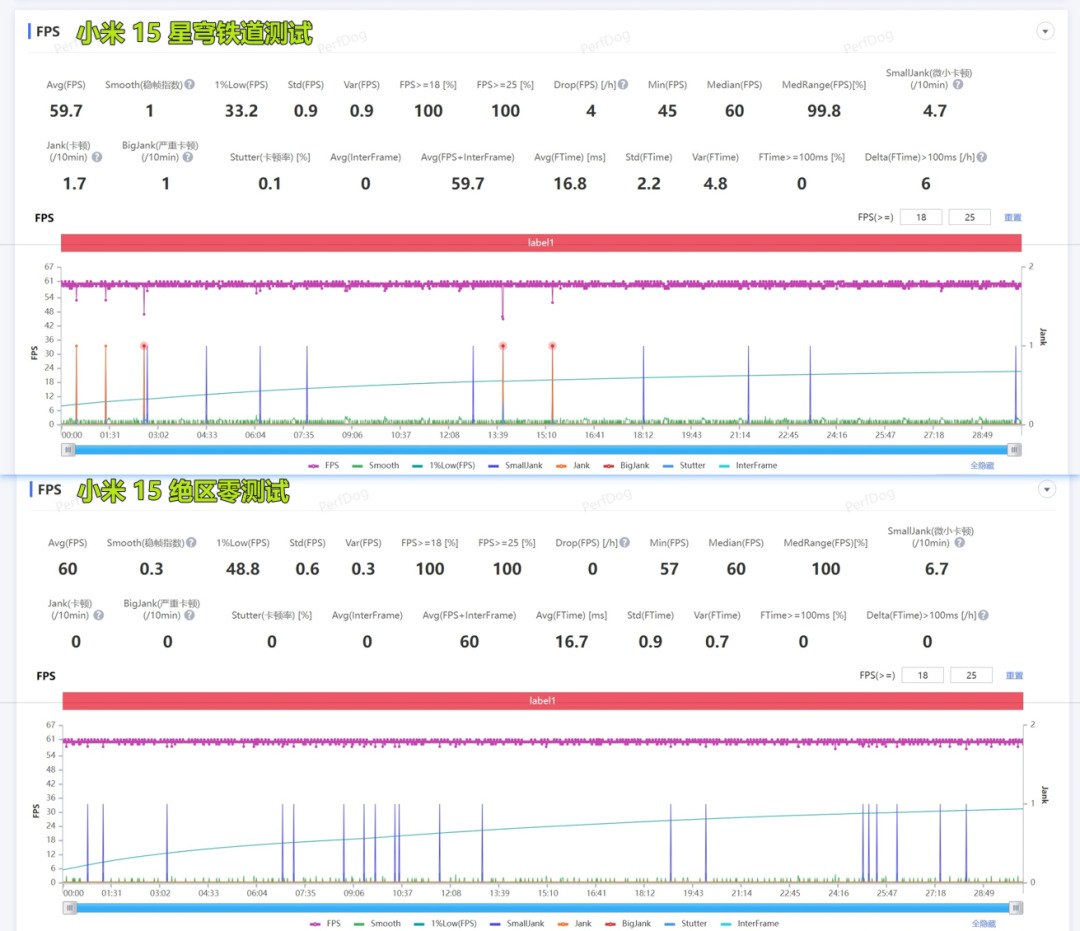Click the BigJank red marker near 13:39
This screenshot has height=931, width=1080.
pos(503,346)
